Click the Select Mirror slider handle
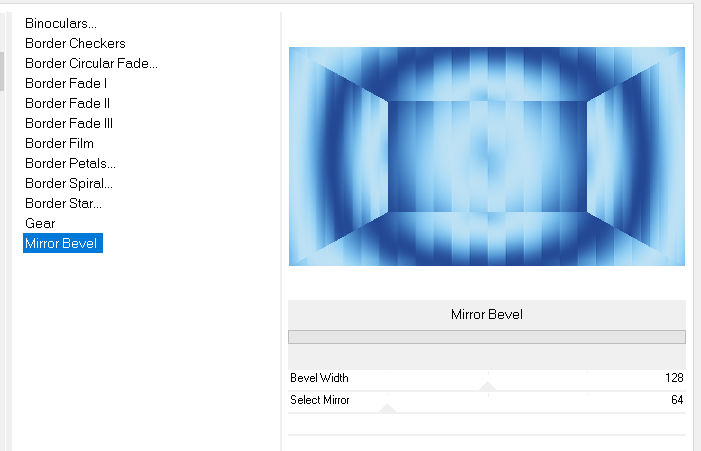701x451 pixels. tap(388, 407)
